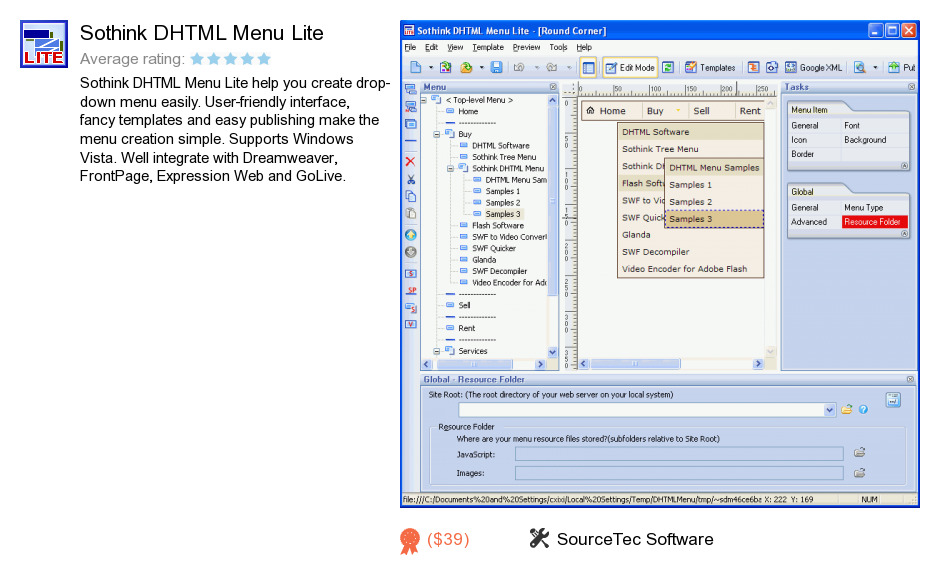Collapse the Global task group
This screenshot has width=940, height=585.
904,234
